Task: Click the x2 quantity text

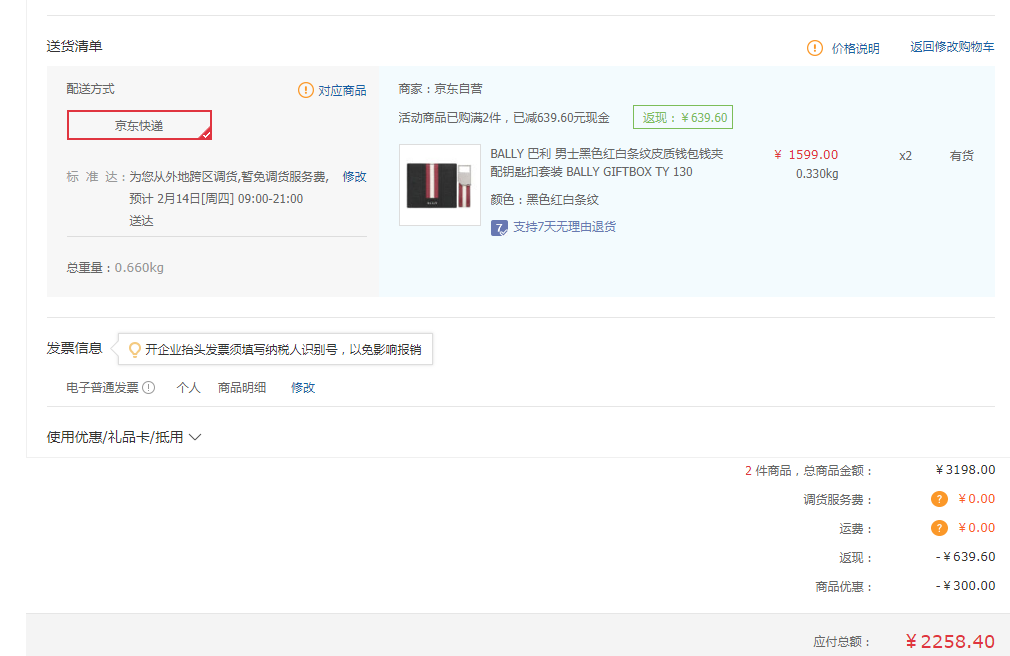Action: coord(905,156)
